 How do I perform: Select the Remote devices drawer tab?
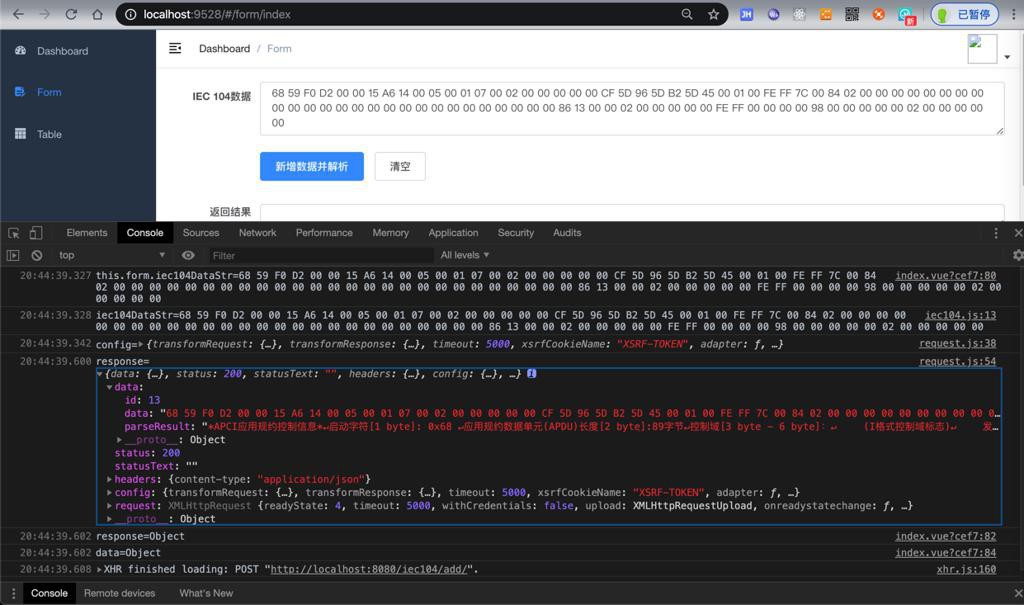[120, 593]
